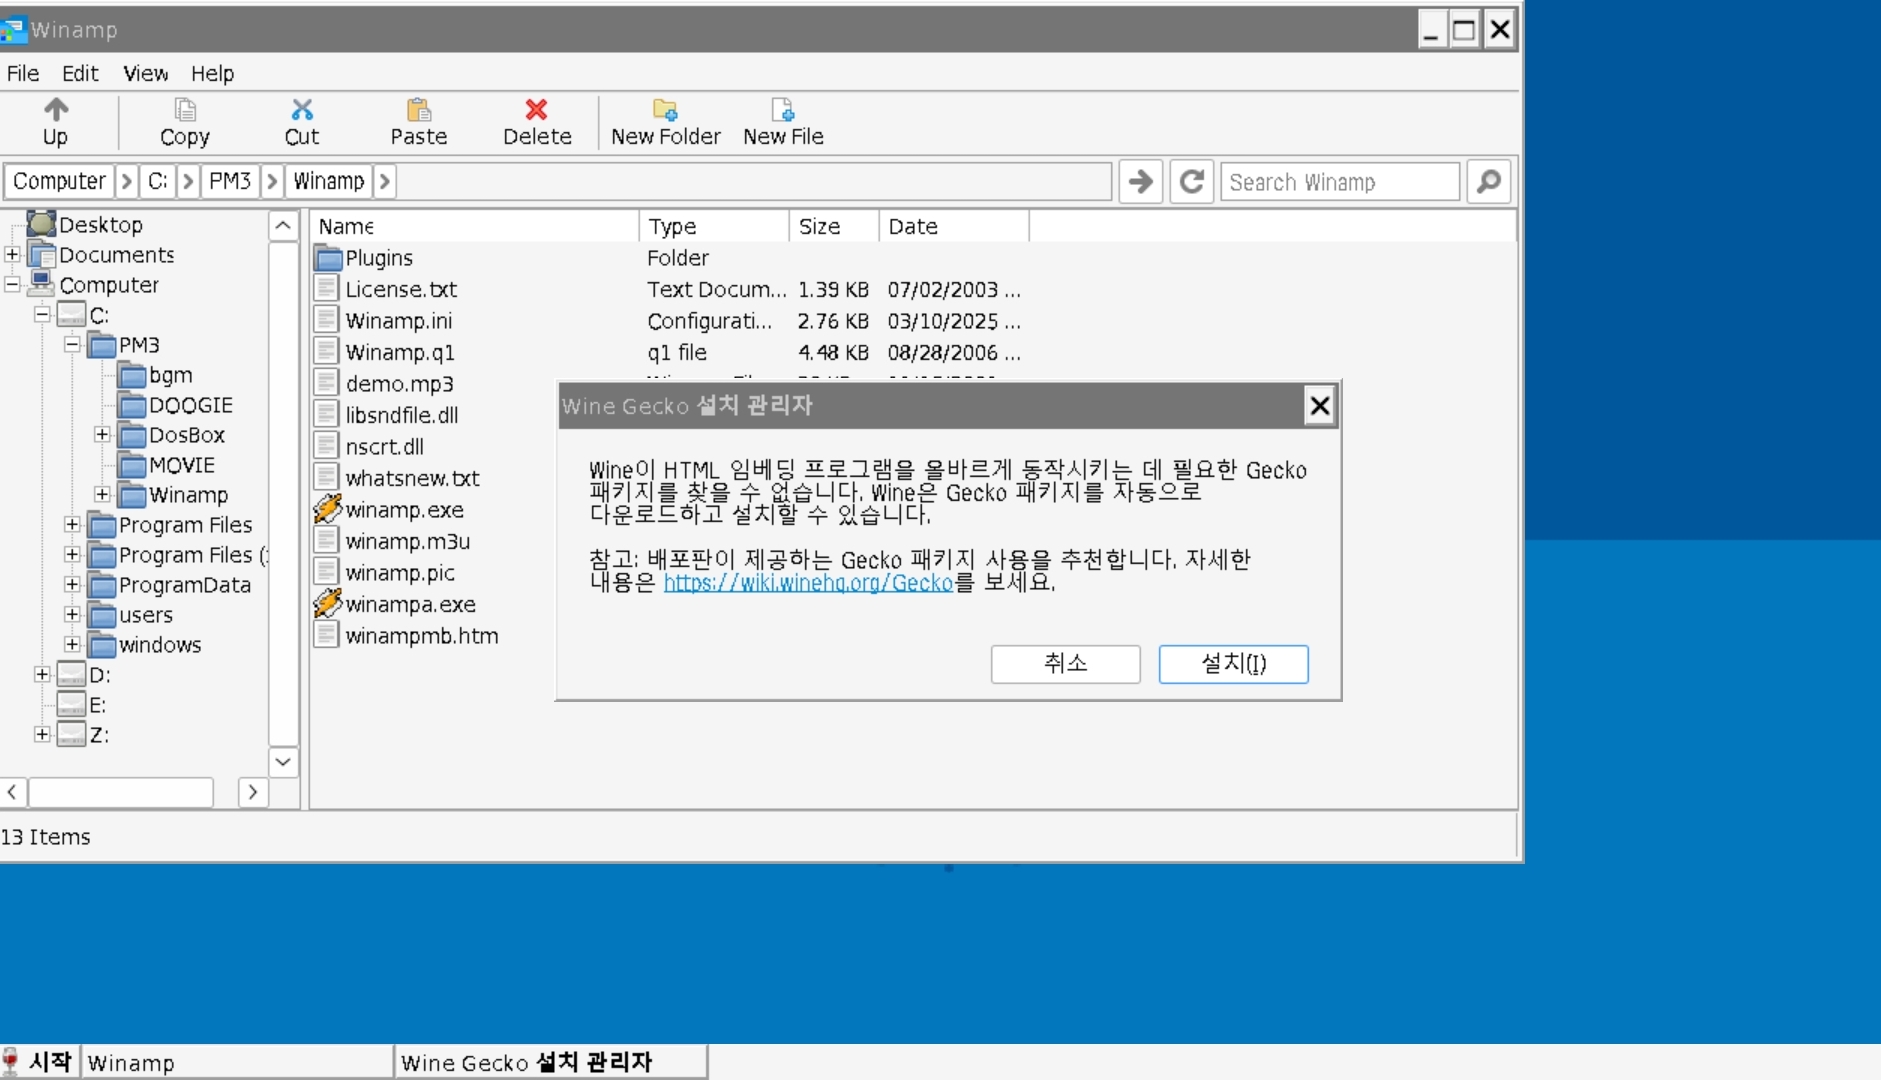Switch to Wine Gecko taskbar button
Screen dimensions: 1881x1080
[x=551, y=1062]
